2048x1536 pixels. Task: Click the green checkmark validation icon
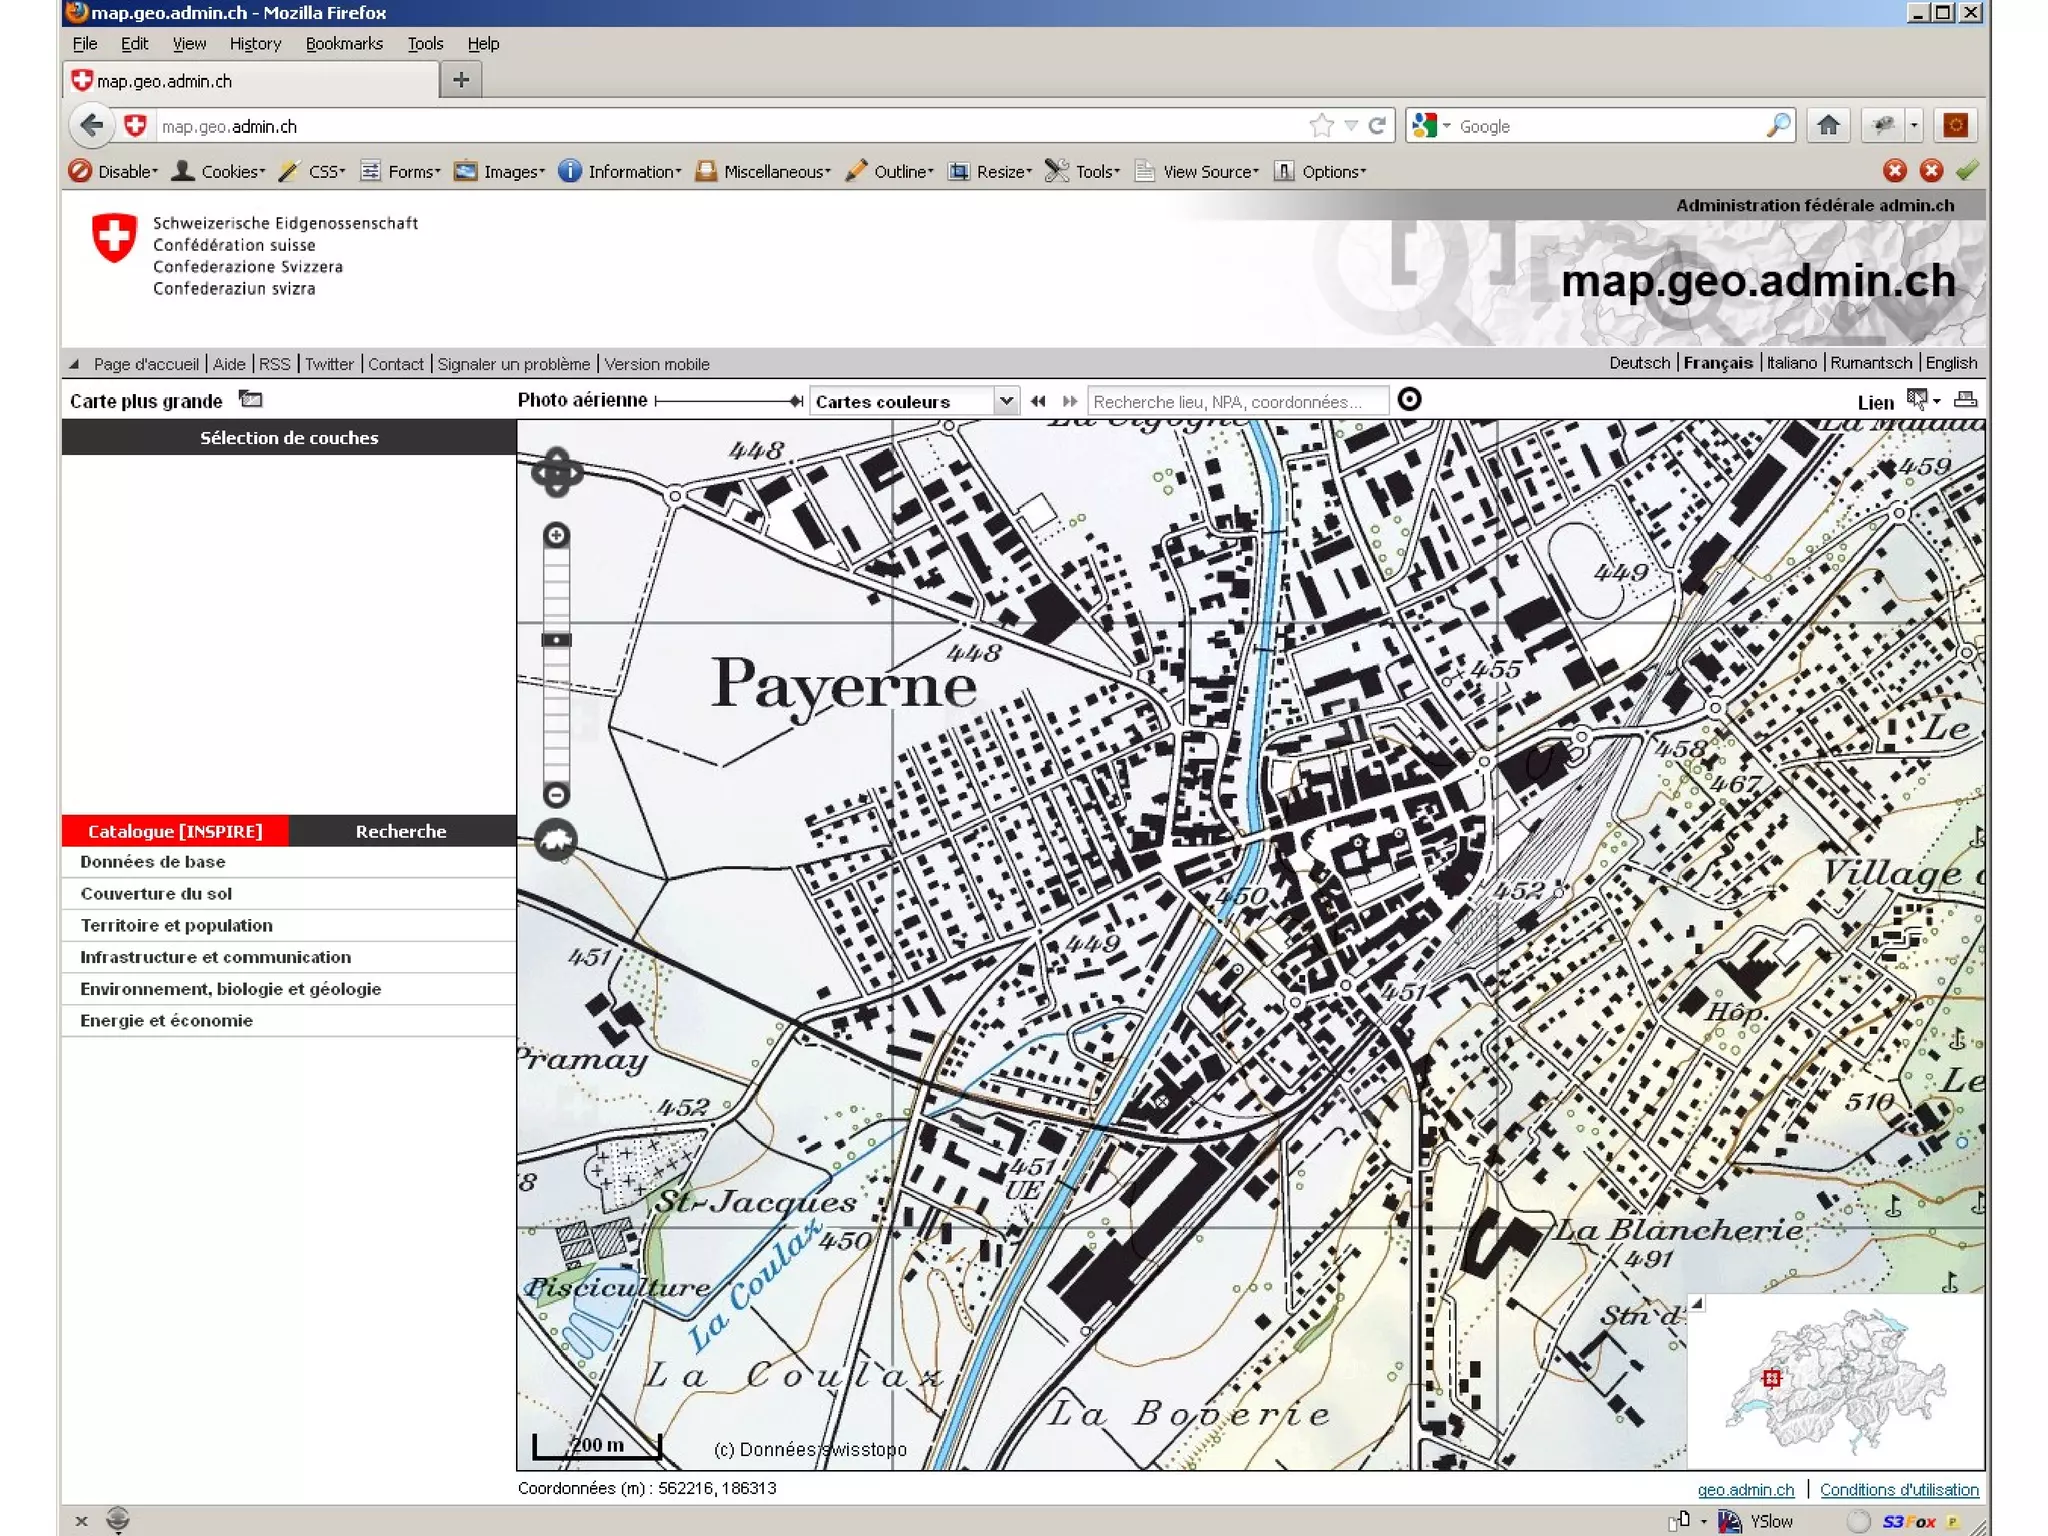pos(1967,171)
